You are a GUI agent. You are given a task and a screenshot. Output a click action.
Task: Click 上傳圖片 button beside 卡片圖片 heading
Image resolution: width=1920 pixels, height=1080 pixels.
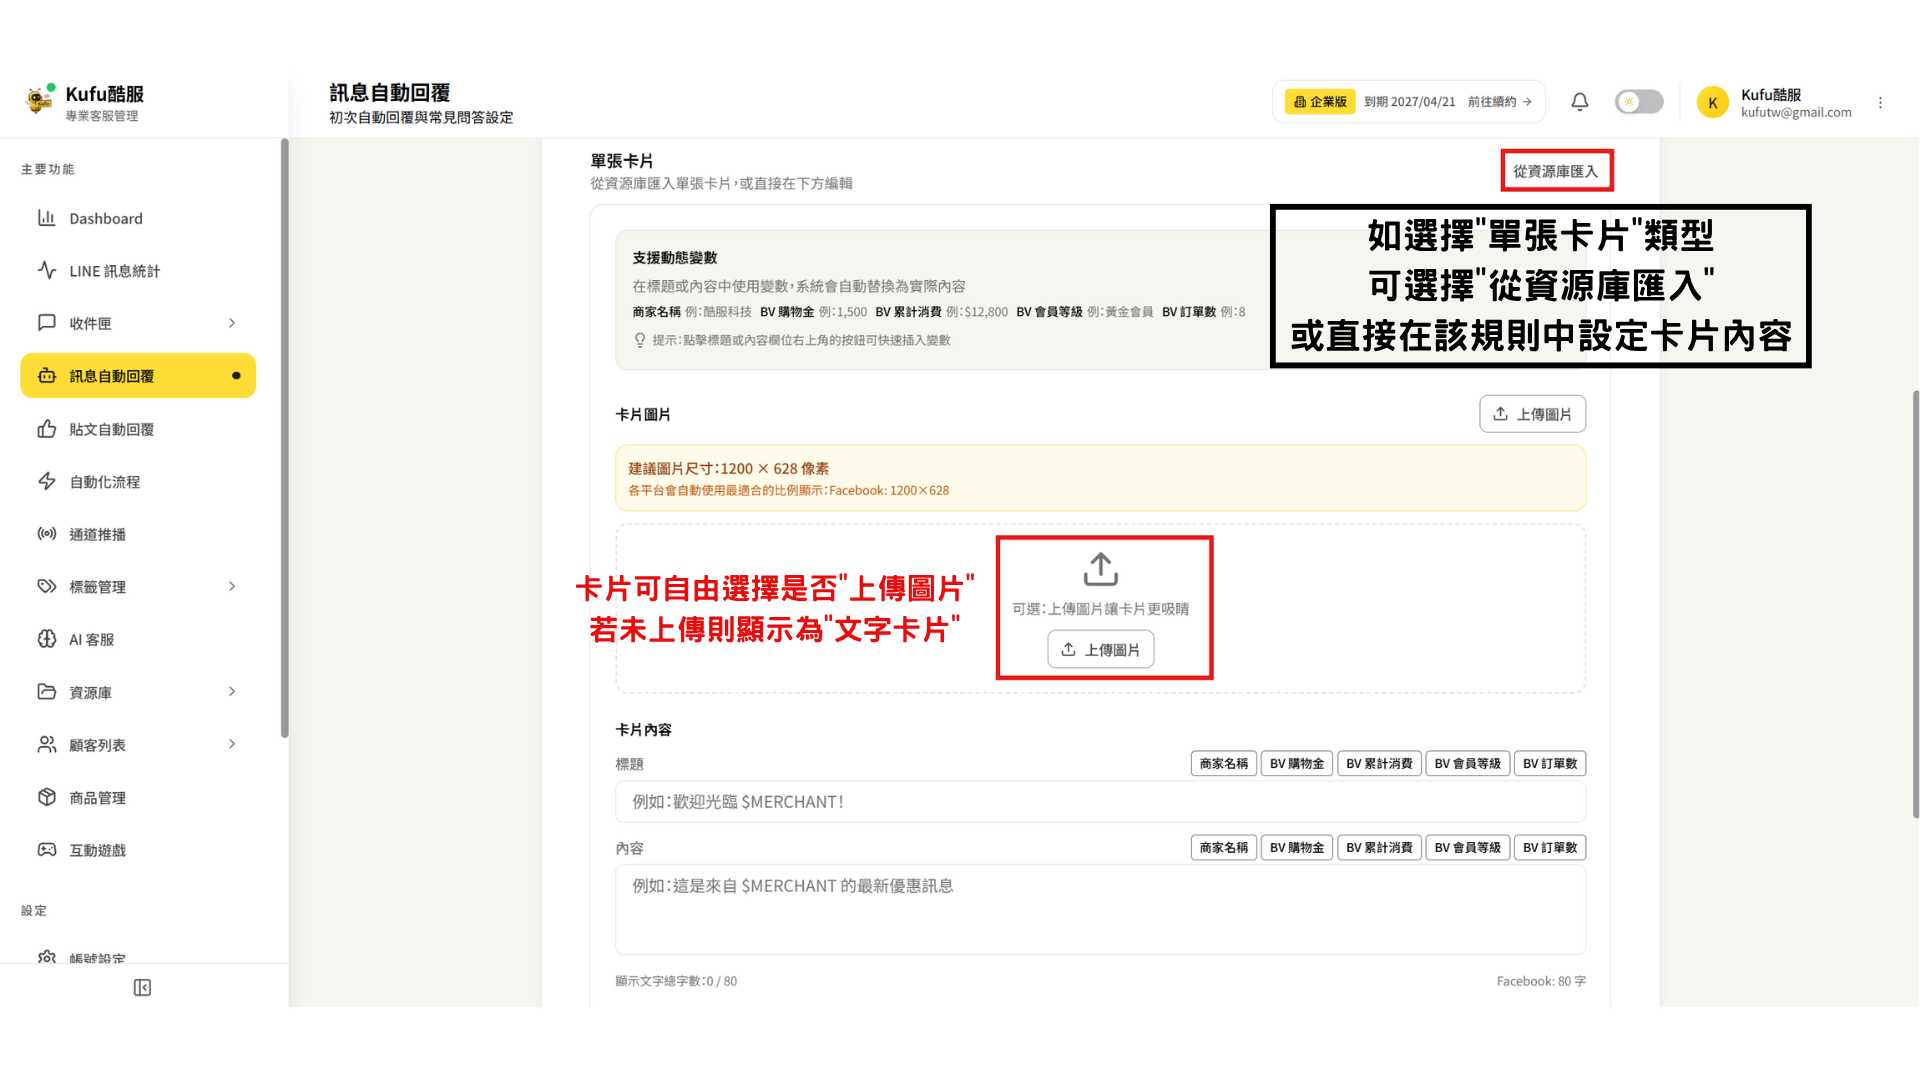[x=1532, y=414]
